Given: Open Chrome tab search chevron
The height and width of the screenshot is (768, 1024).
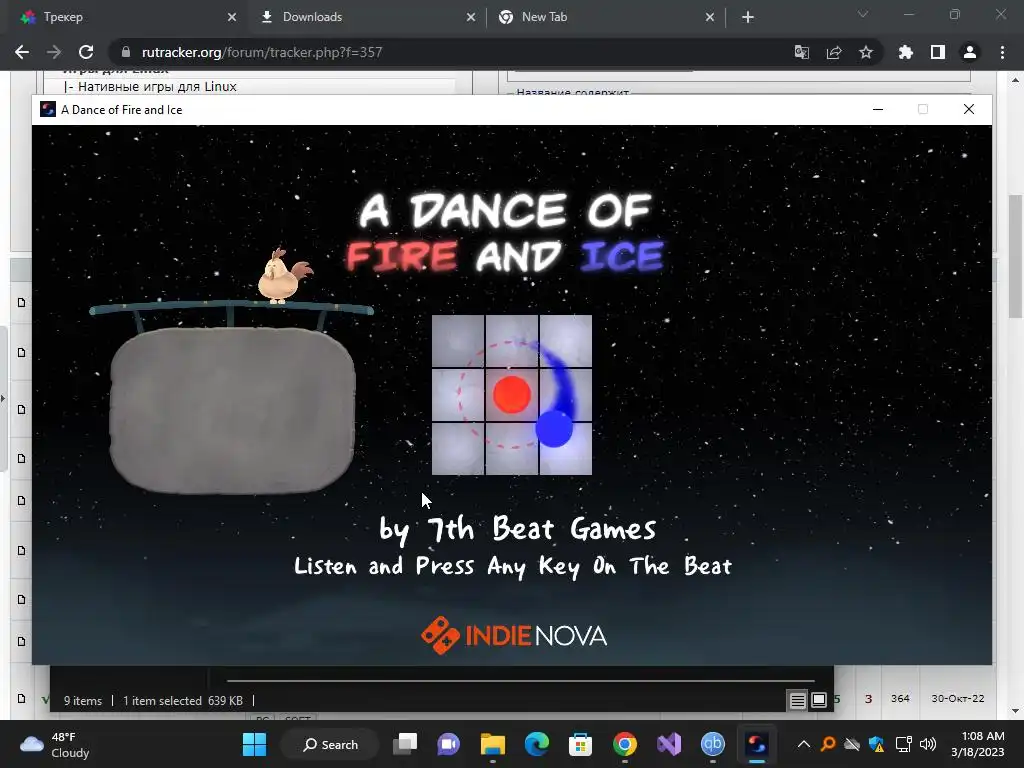Looking at the screenshot, I should (x=863, y=14).
